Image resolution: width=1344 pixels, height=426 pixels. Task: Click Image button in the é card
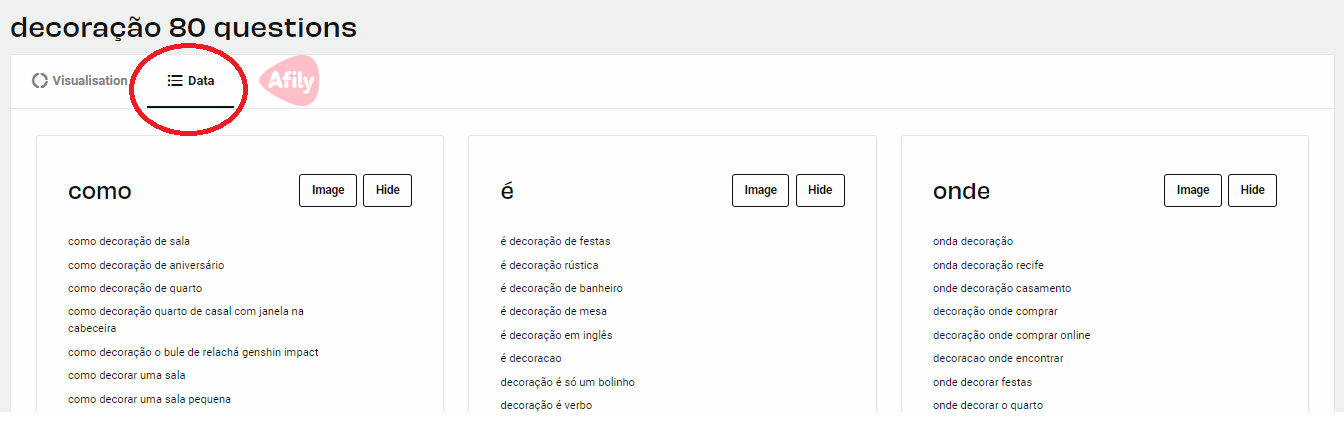pos(760,190)
